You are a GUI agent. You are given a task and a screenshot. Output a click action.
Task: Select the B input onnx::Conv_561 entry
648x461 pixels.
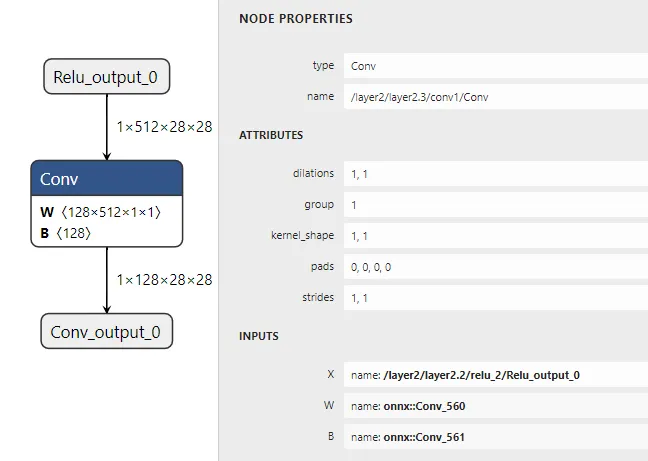tap(495, 437)
